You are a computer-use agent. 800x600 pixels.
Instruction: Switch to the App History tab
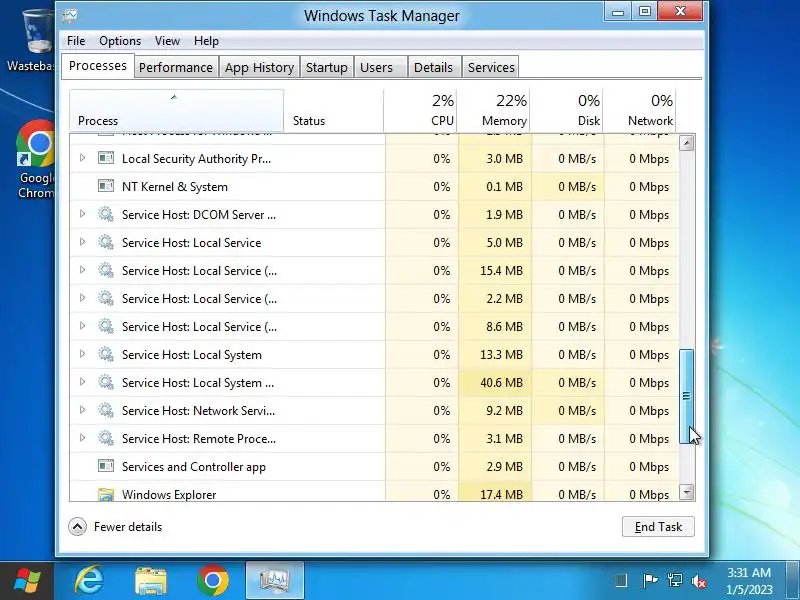tap(259, 67)
